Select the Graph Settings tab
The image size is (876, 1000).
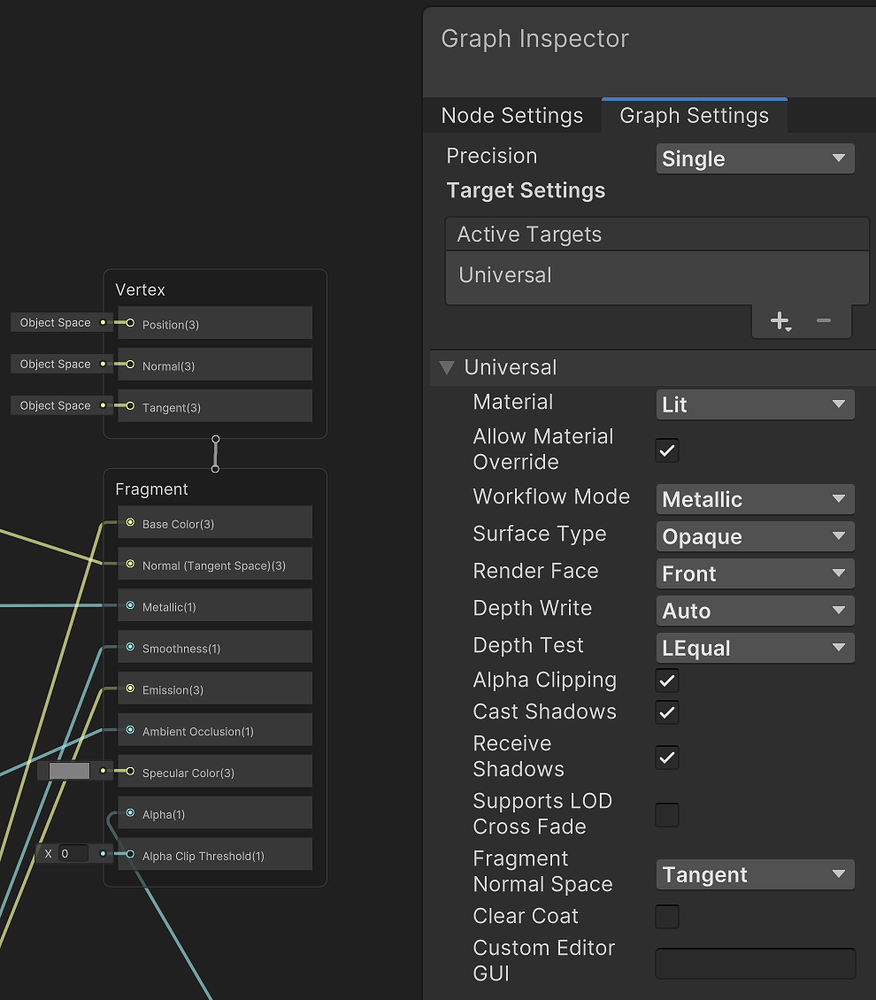(694, 115)
